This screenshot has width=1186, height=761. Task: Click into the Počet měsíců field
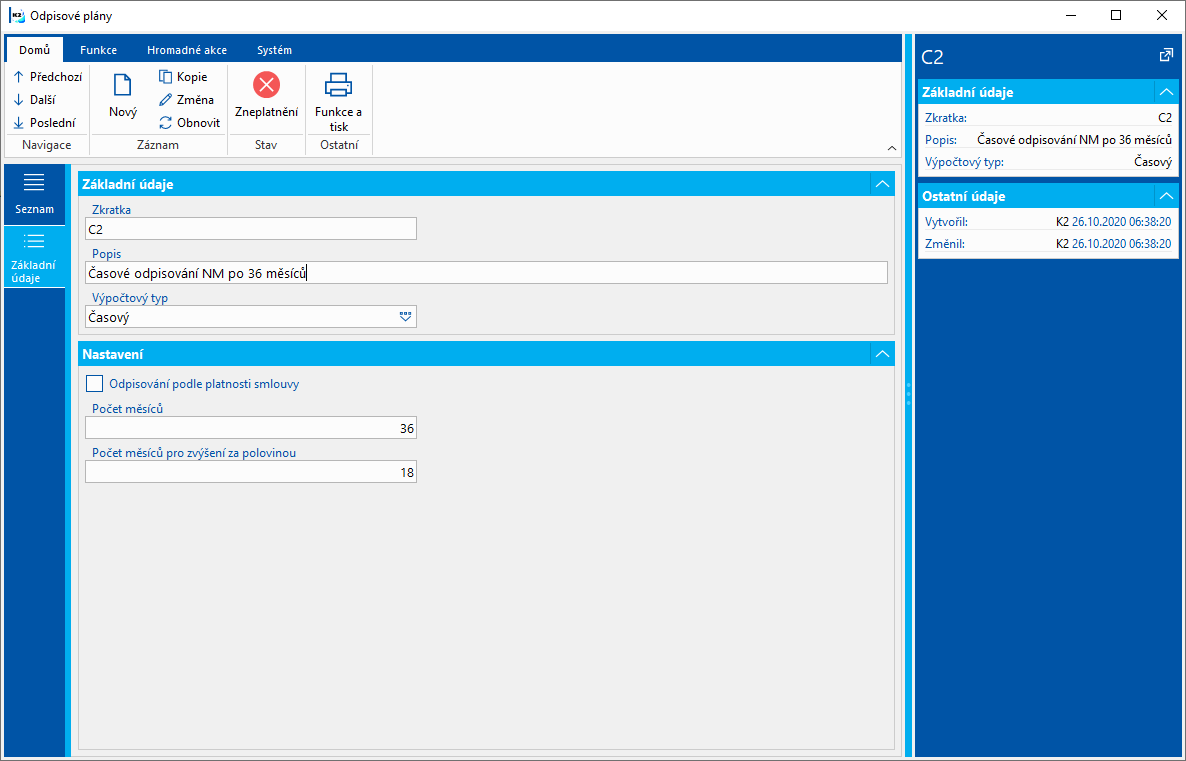click(251, 428)
